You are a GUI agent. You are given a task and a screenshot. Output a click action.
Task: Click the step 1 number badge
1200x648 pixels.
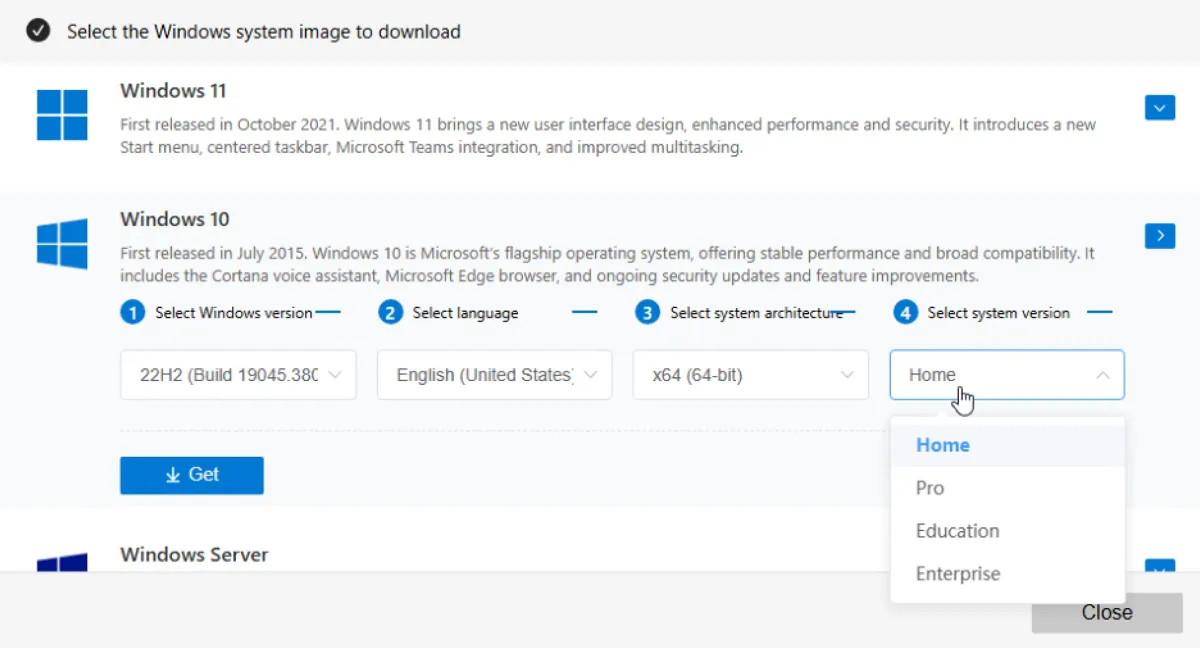click(132, 313)
